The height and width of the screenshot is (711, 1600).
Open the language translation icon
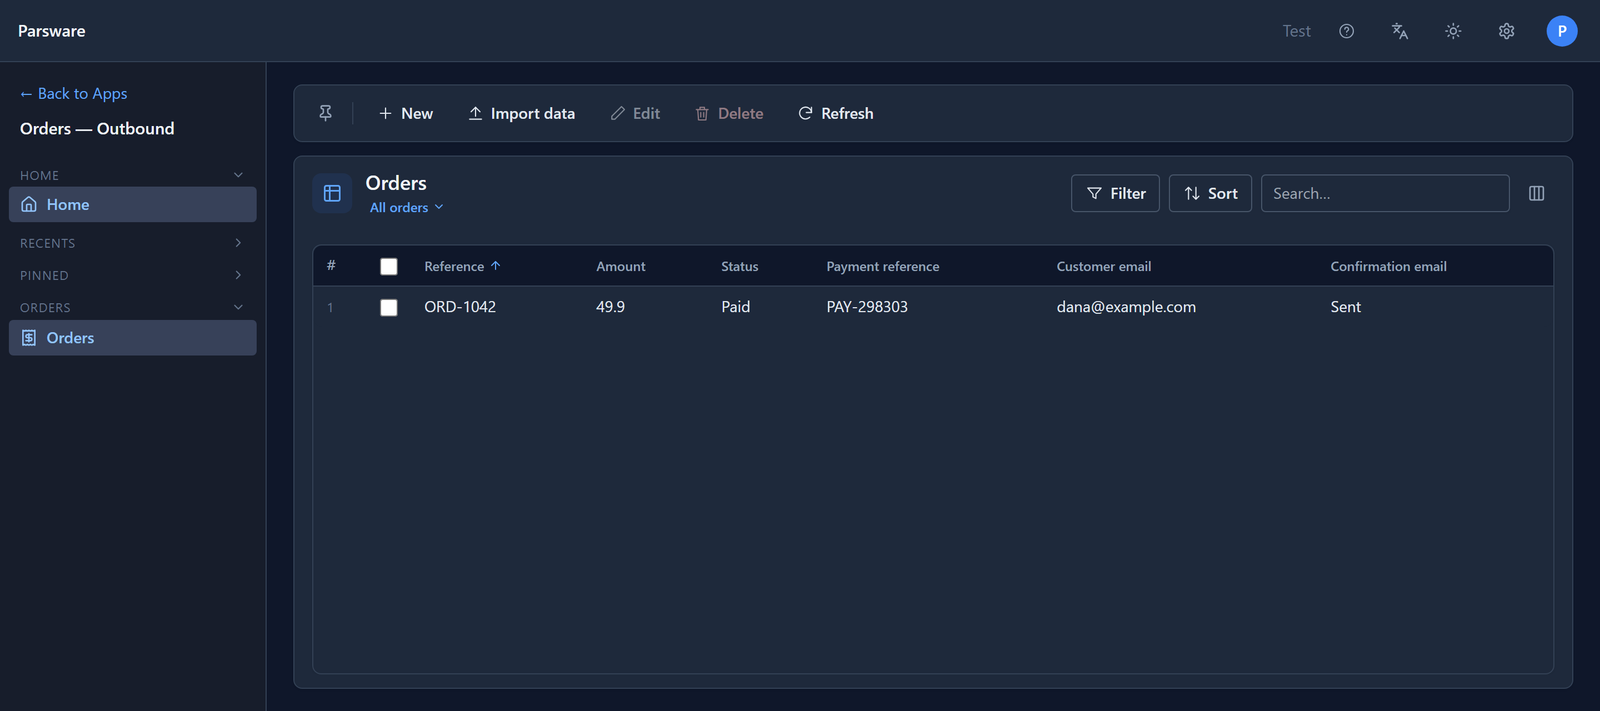(1400, 31)
